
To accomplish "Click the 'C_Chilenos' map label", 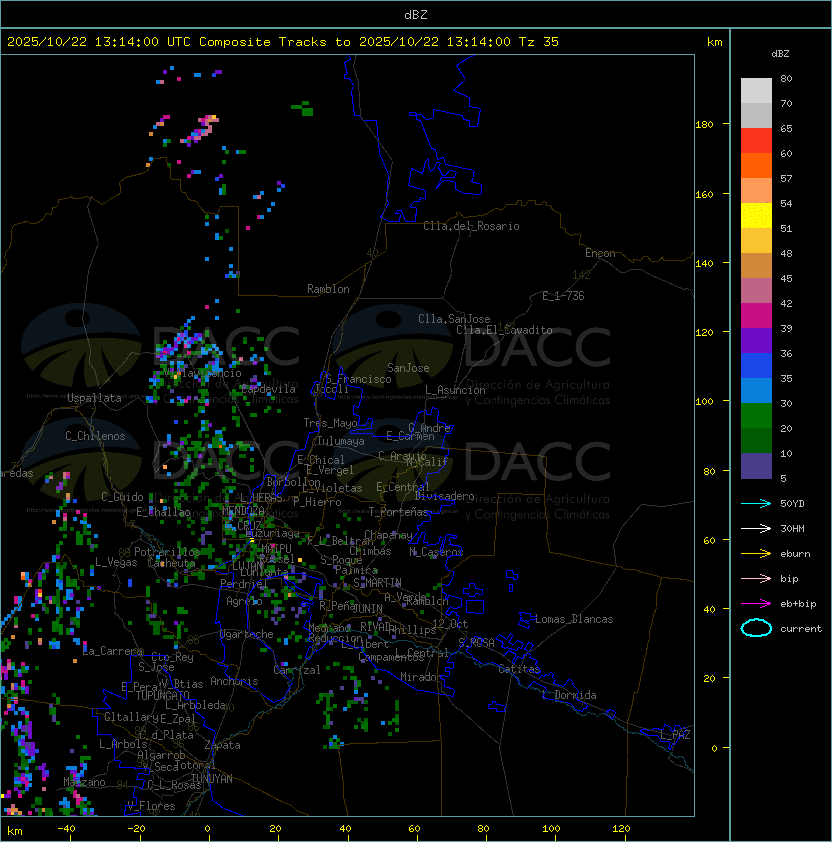I will [x=95, y=436].
